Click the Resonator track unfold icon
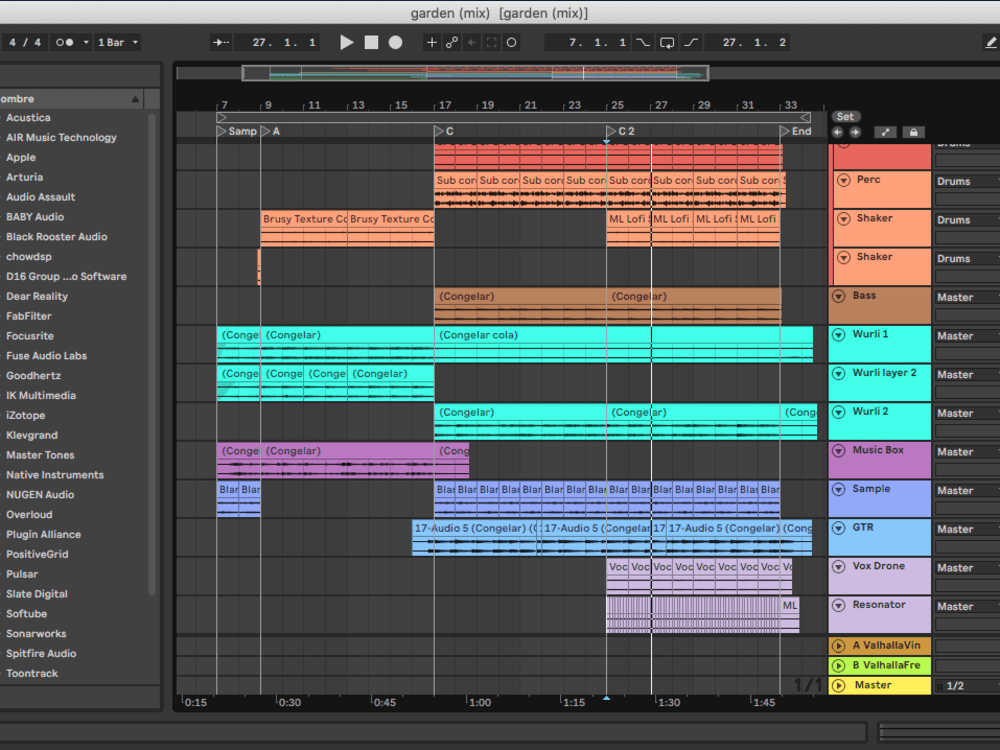This screenshot has width=1000, height=750. [x=839, y=605]
